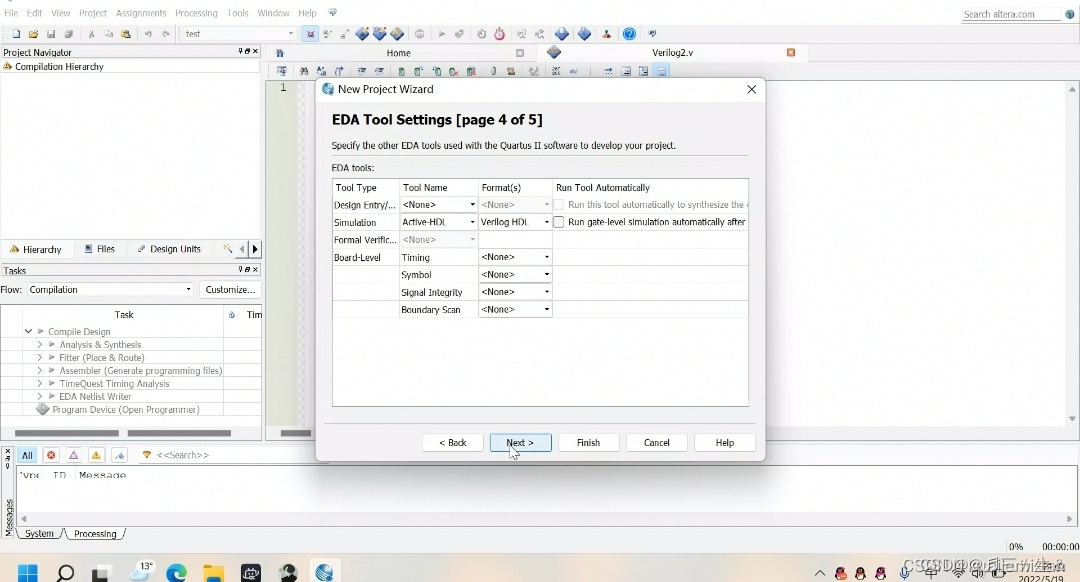The width and height of the screenshot is (1080, 582).
Task: Collapse the Compile Design task
Action: click(28, 331)
